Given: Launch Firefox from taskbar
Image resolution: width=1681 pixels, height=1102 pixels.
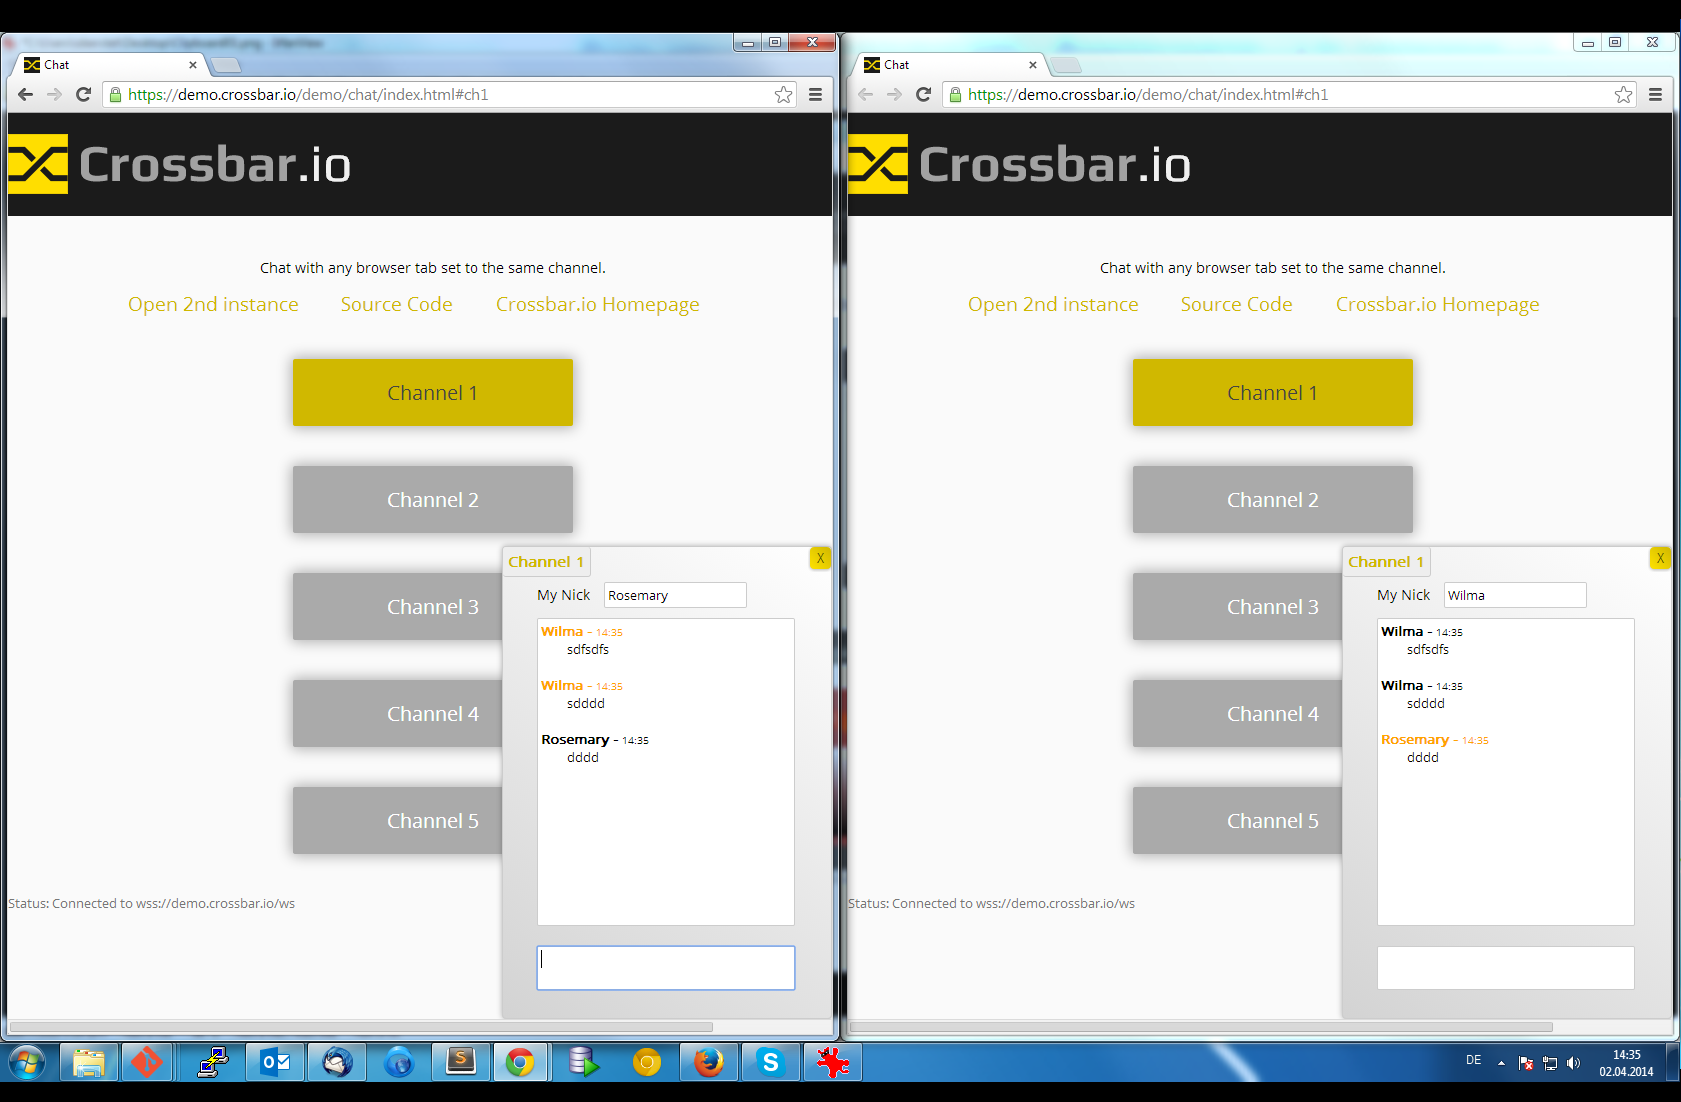Looking at the screenshot, I should [709, 1062].
